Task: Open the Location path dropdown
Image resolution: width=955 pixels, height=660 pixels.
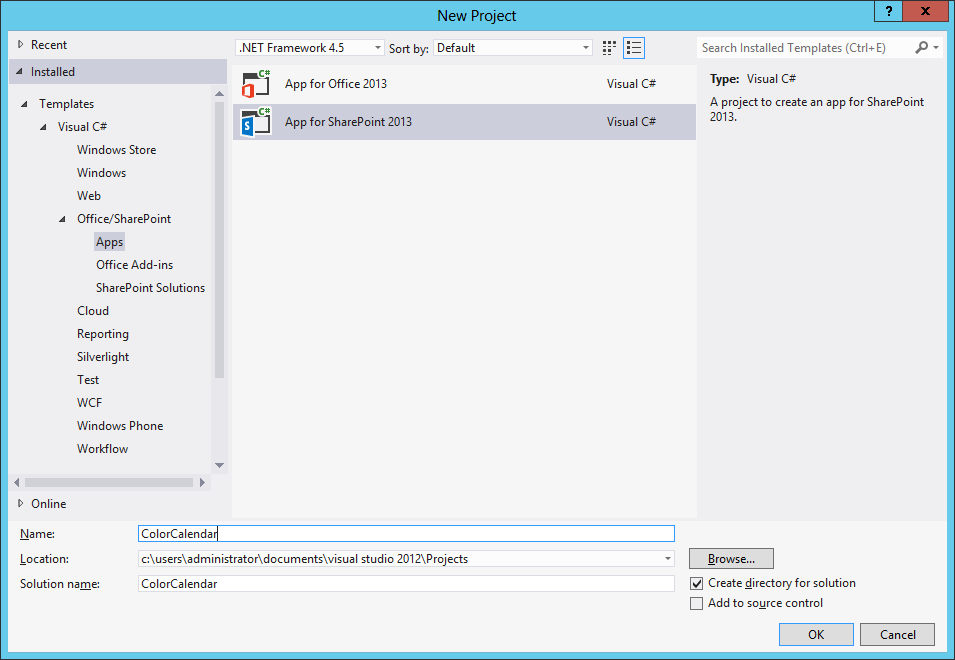Action: [667, 559]
